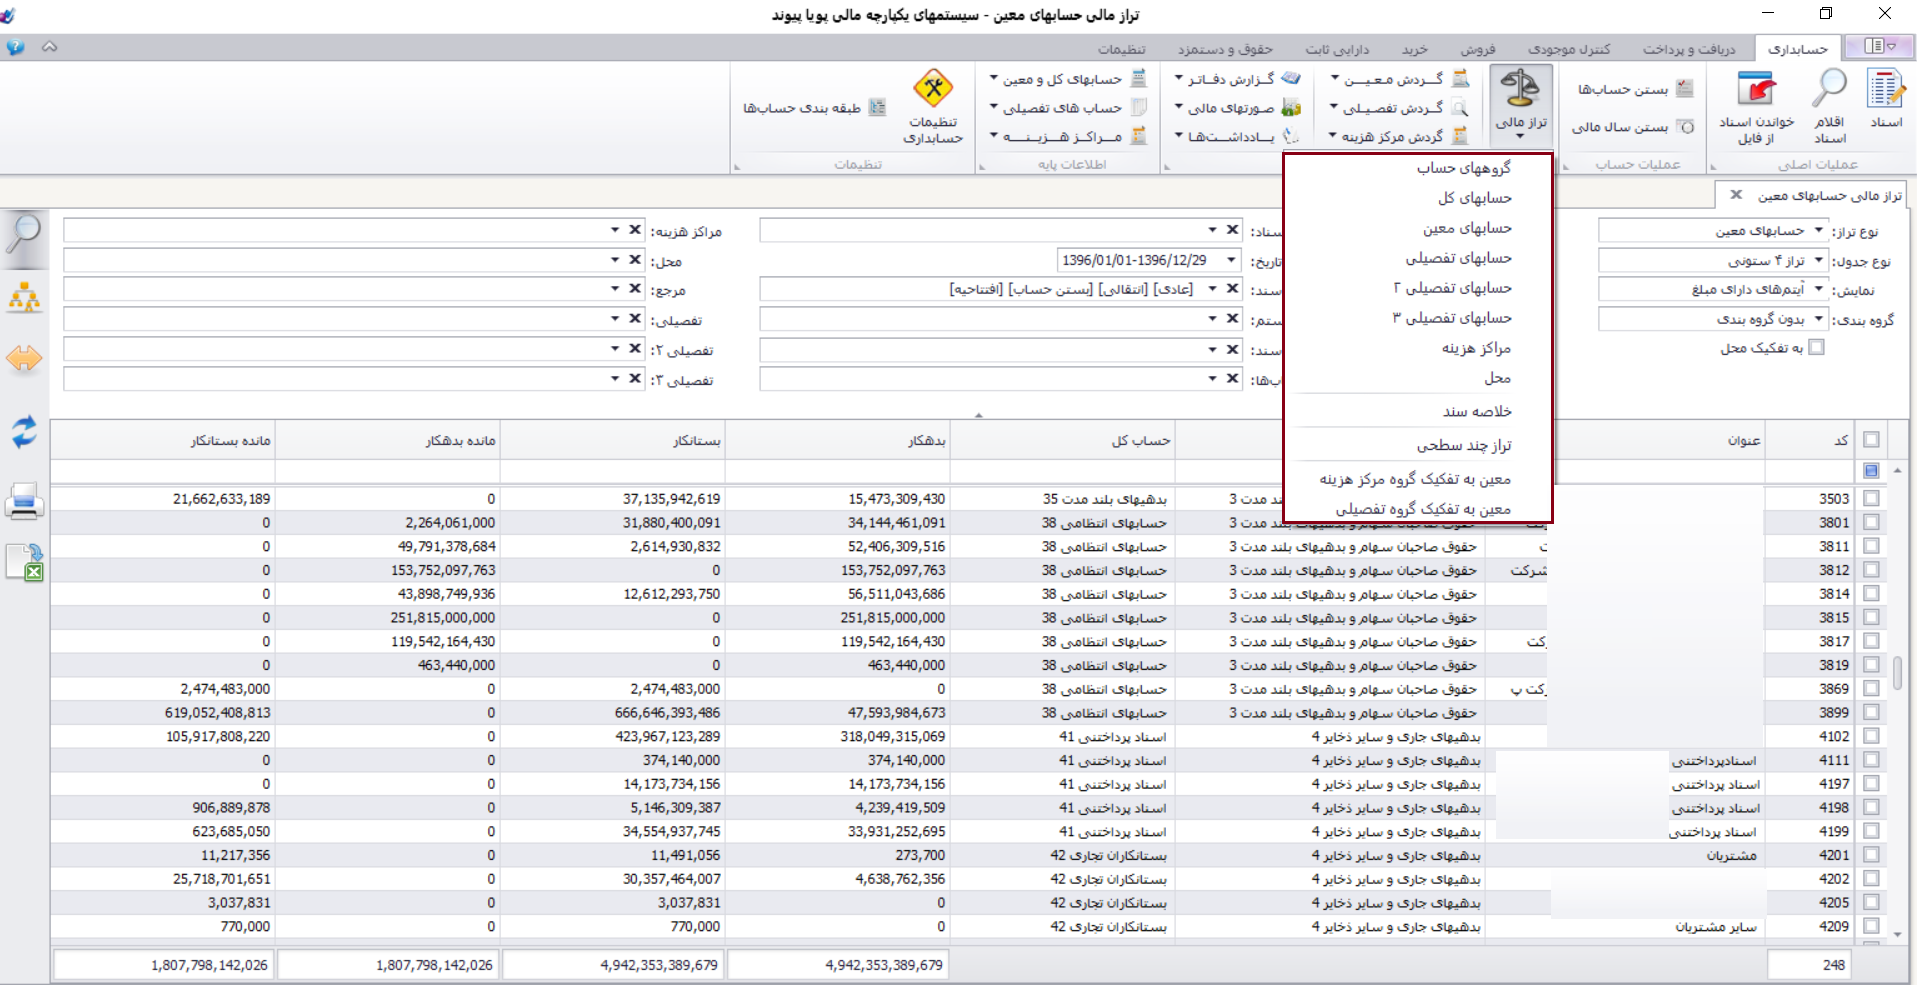Click the scrollbar down arrow of the table
Screen dimensions: 1919x985
pyautogui.click(x=1897, y=935)
